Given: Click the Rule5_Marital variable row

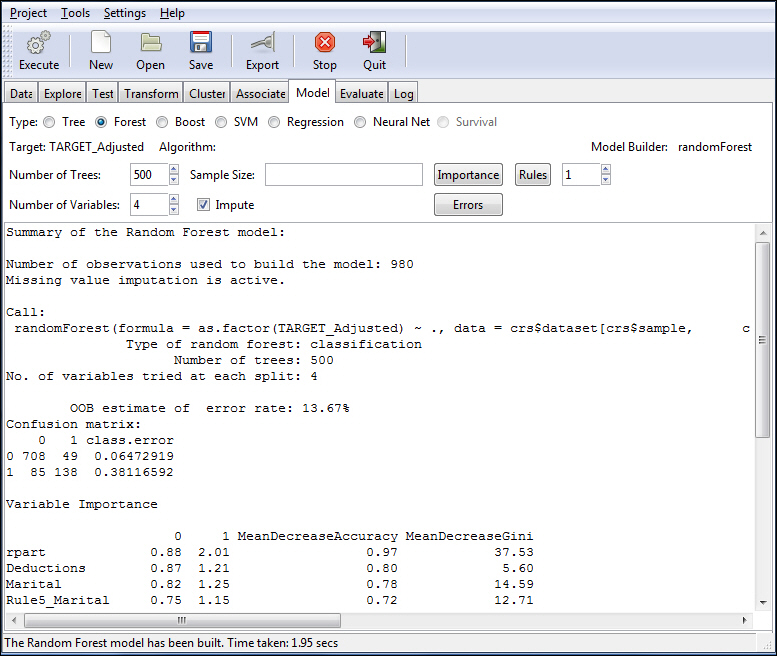Looking at the screenshot, I should pyautogui.click(x=270, y=600).
